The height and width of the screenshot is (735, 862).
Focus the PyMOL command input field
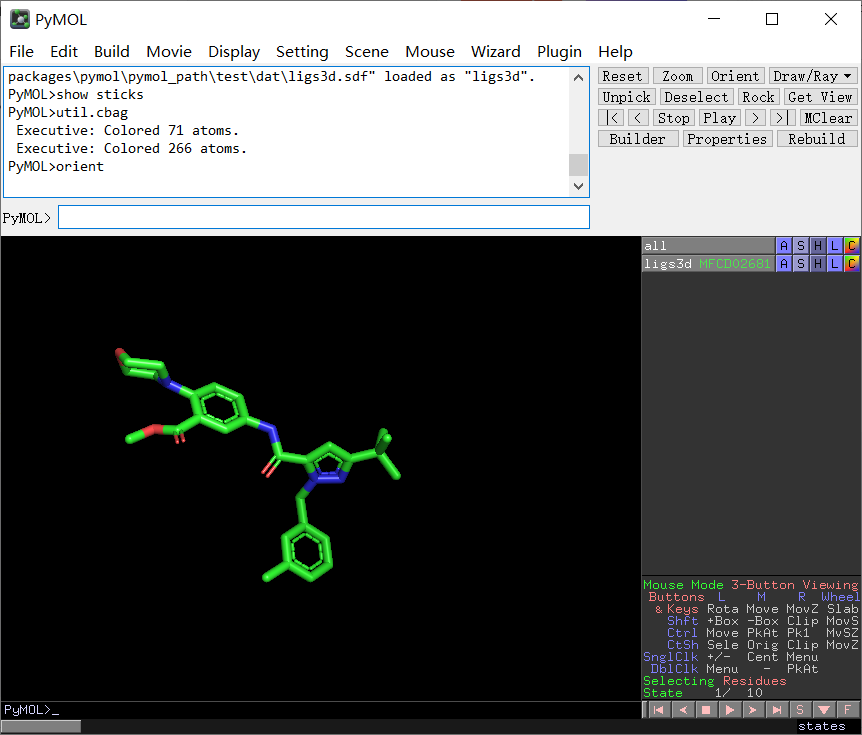click(324, 217)
